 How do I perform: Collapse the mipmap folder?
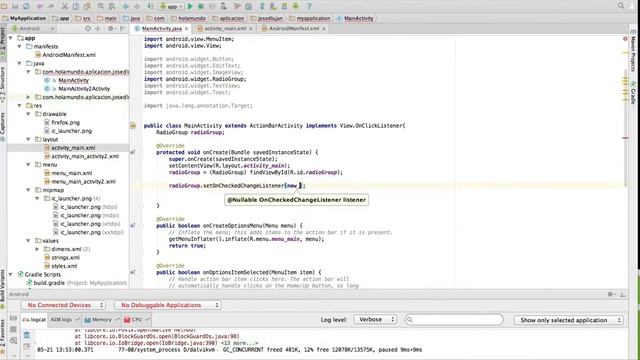(28, 190)
